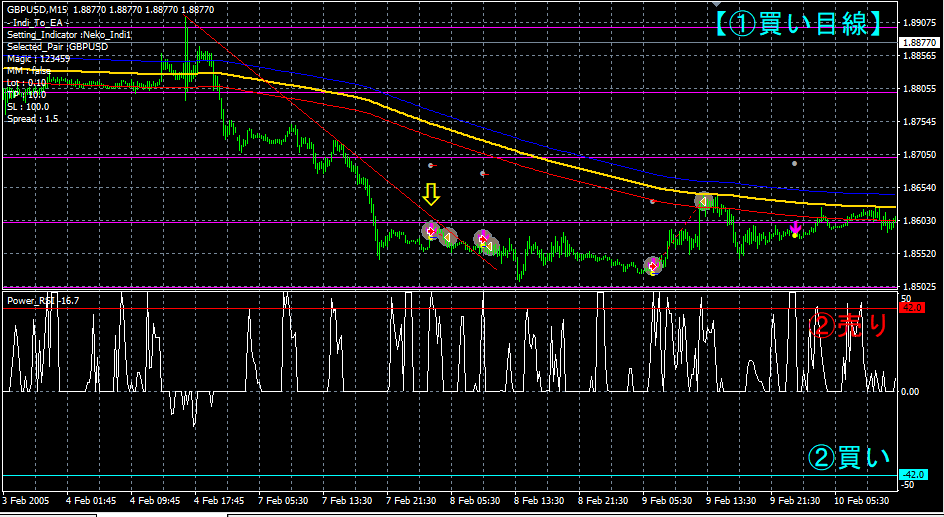944x517 pixels.
Task: Click the 50 value on the indicator scale
Action: coord(906,298)
